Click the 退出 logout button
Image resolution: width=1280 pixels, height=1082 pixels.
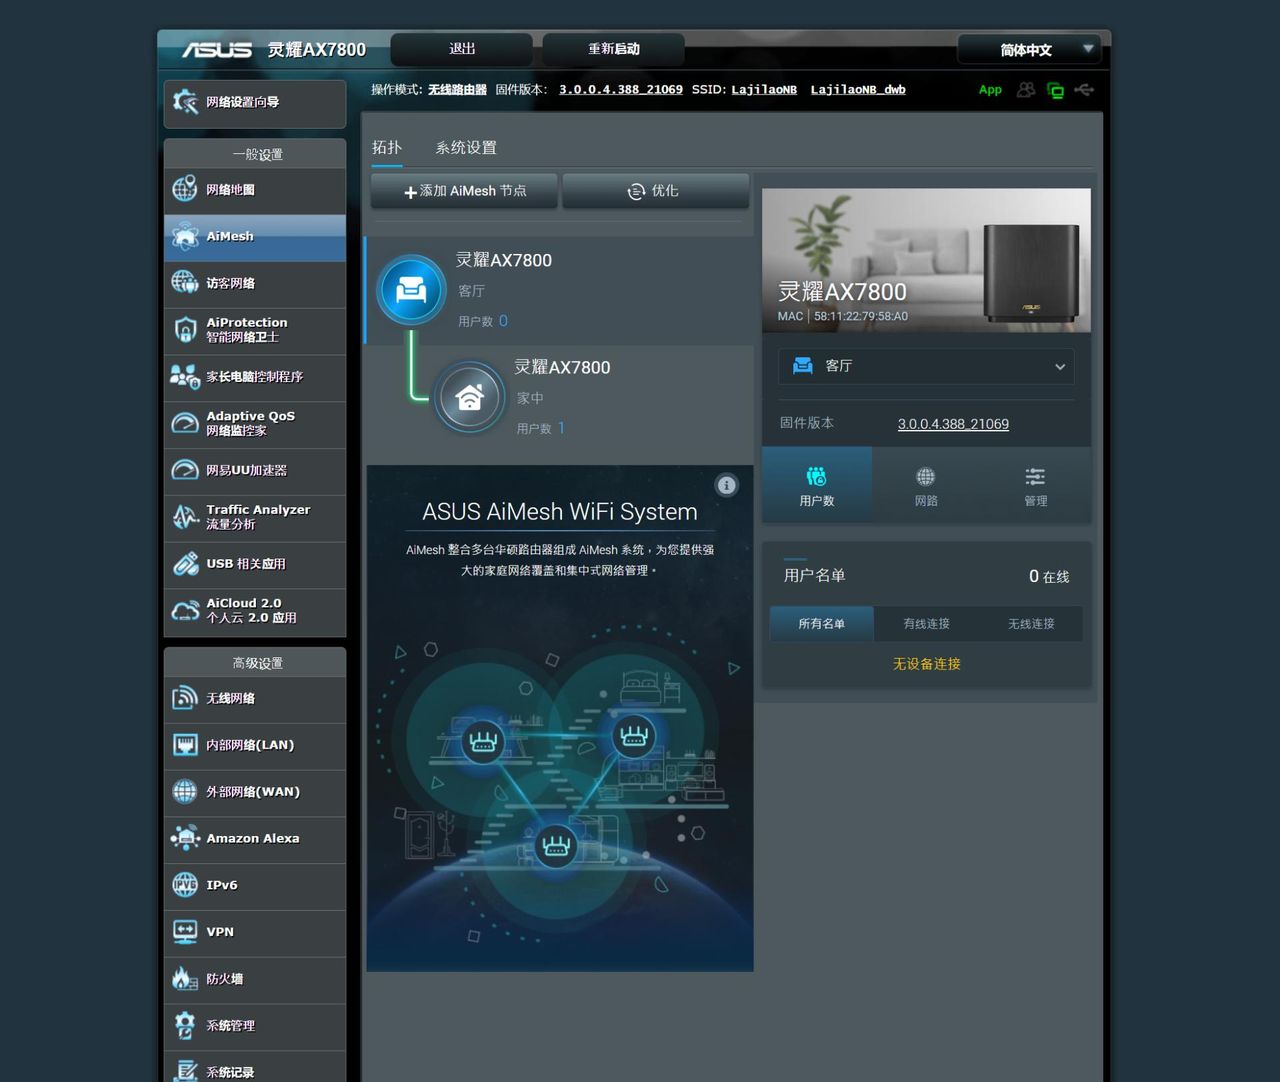tap(462, 49)
